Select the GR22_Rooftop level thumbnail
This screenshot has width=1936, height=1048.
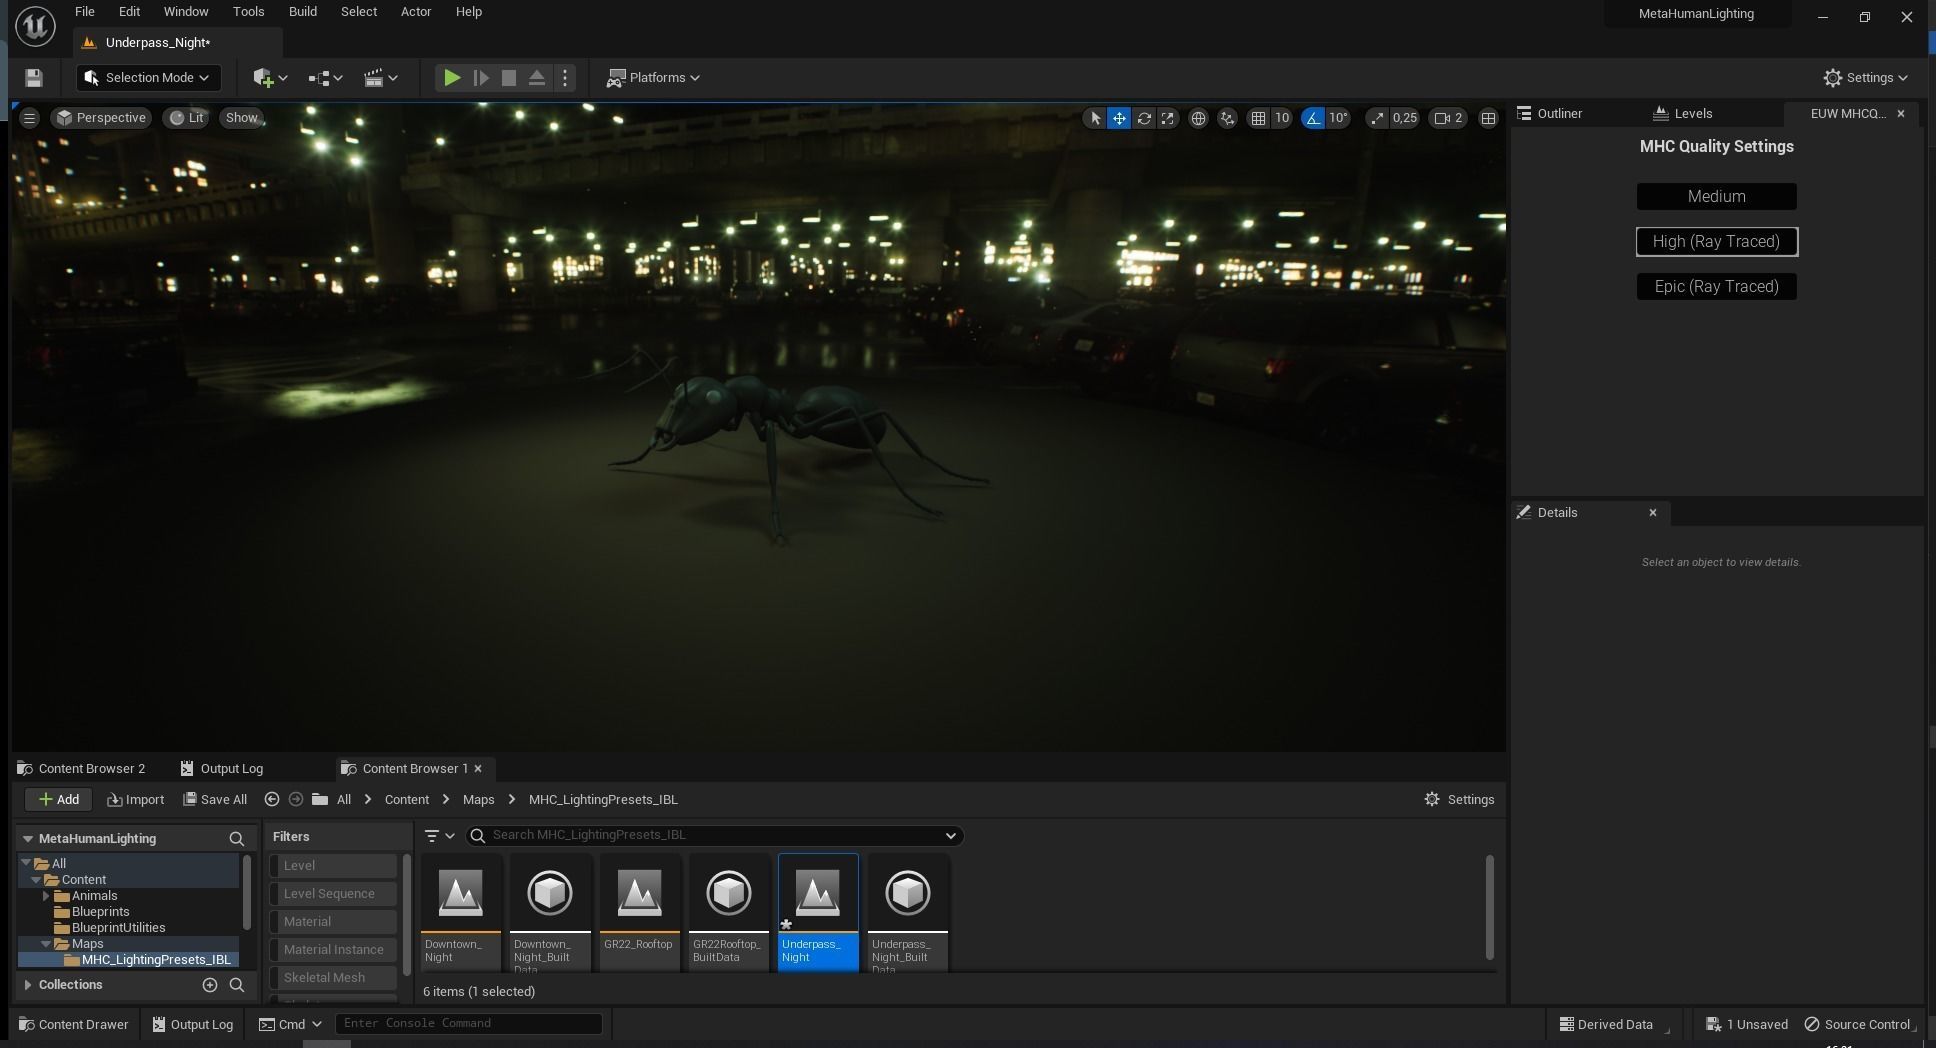coord(640,912)
